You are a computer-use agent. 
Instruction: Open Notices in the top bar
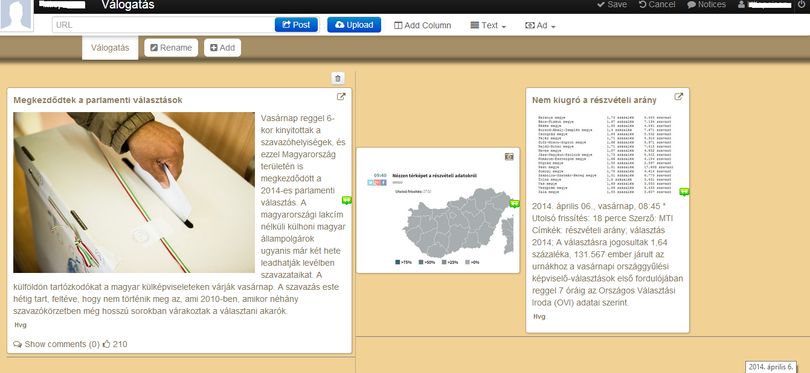click(x=706, y=5)
